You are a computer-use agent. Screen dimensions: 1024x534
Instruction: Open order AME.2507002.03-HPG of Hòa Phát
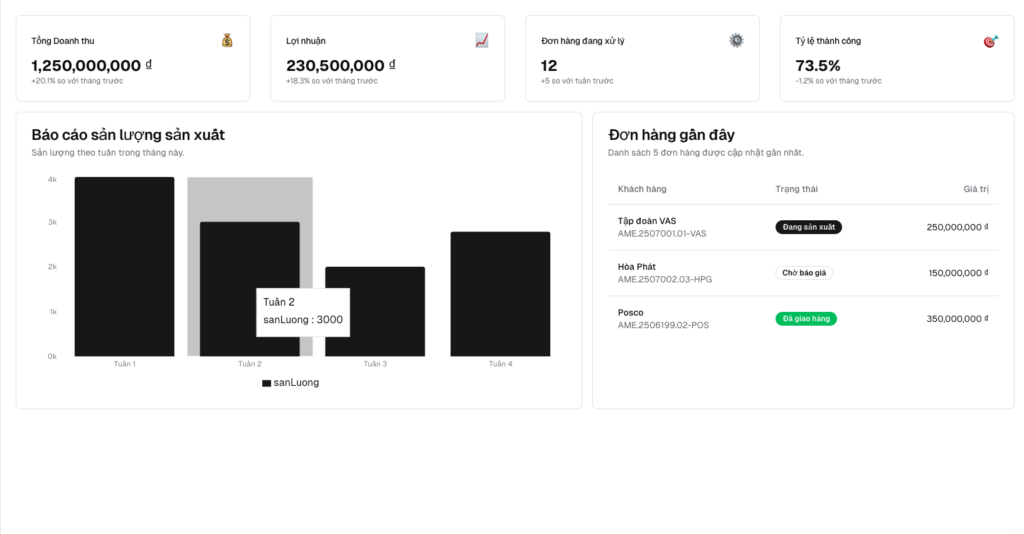[803, 273]
